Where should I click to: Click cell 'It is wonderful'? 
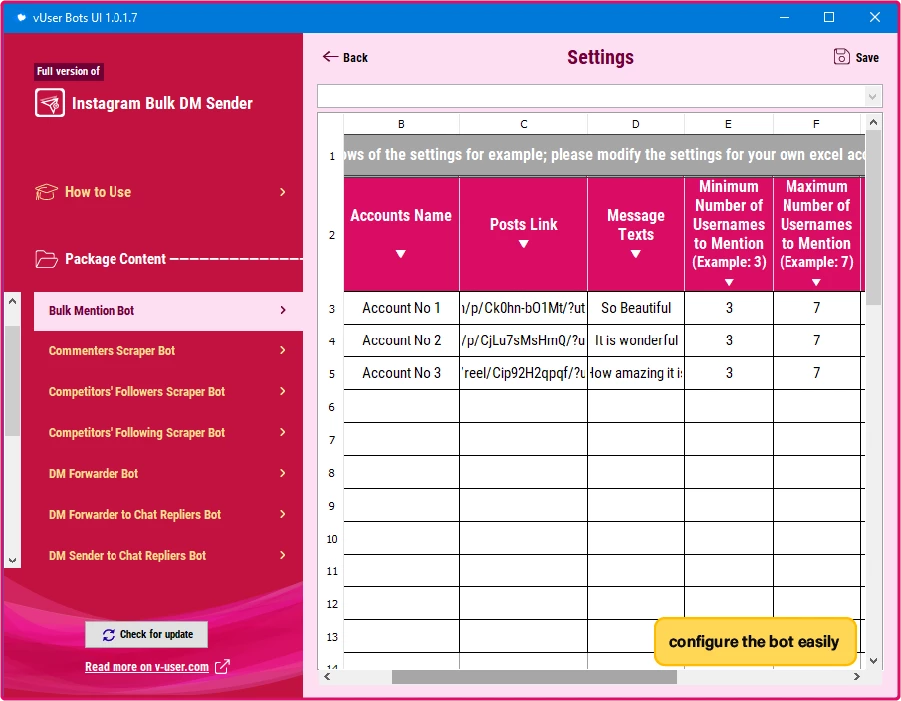pos(636,340)
